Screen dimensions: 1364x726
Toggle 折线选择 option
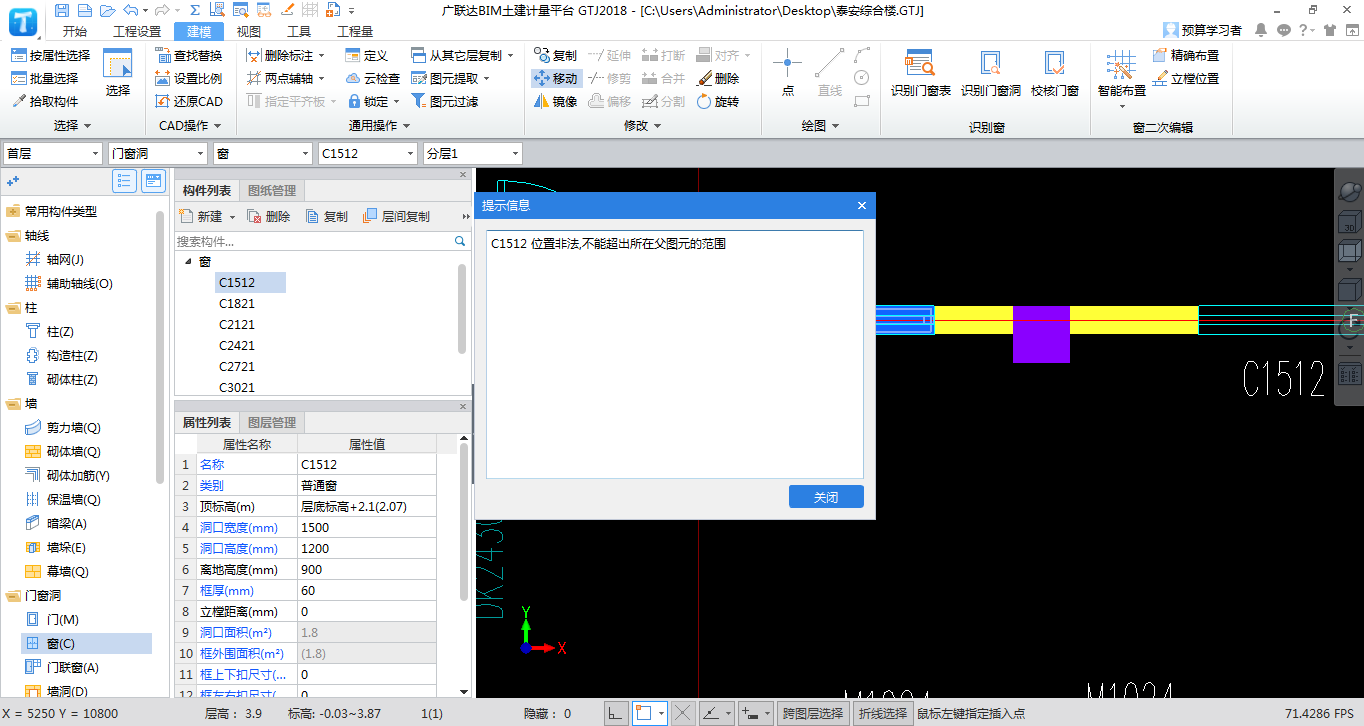pyautogui.click(x=882, y=713)
